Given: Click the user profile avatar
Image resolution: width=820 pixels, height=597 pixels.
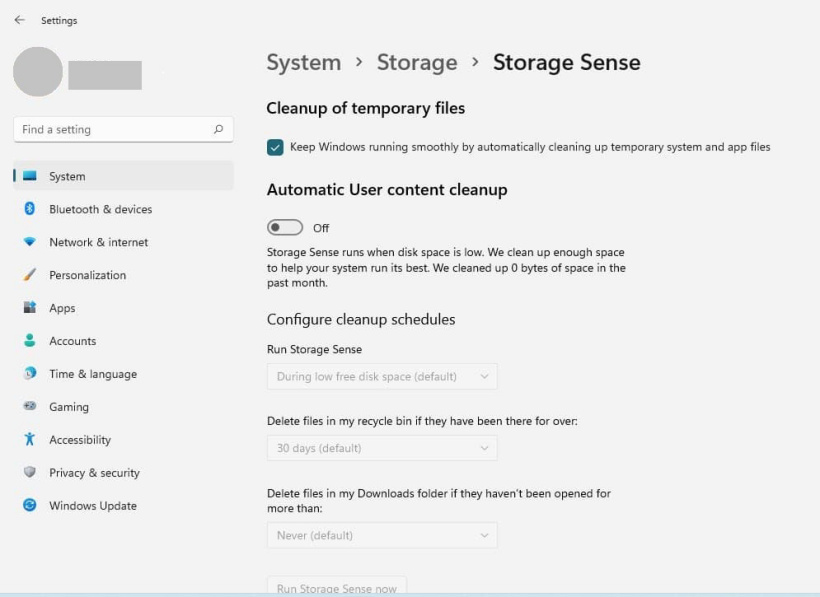Looking at the screenshot, I should point(38,72).
